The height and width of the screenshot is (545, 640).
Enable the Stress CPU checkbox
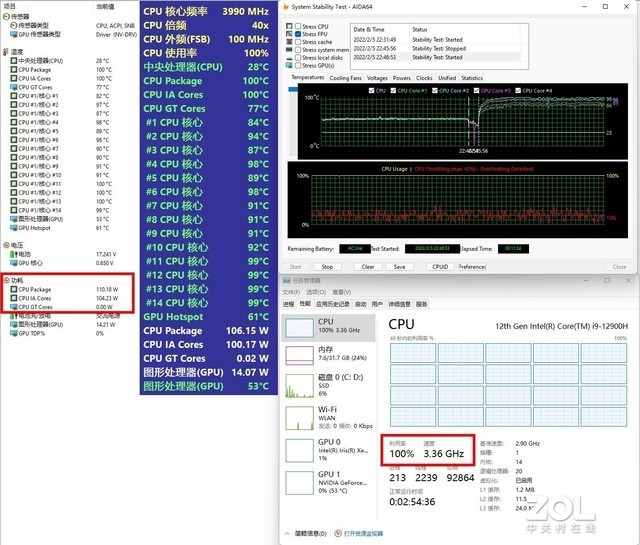pyautogui.click(x=298, y=26)
